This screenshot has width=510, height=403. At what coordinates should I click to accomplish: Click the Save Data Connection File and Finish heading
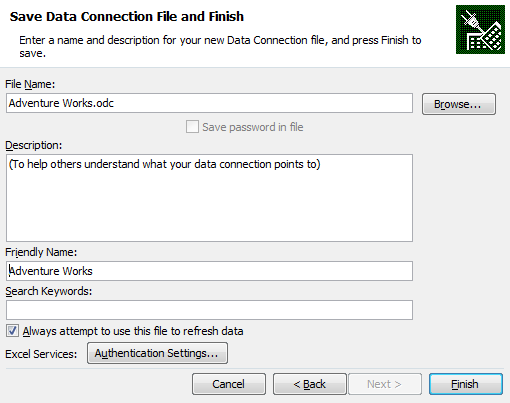[x=127, y=16]
